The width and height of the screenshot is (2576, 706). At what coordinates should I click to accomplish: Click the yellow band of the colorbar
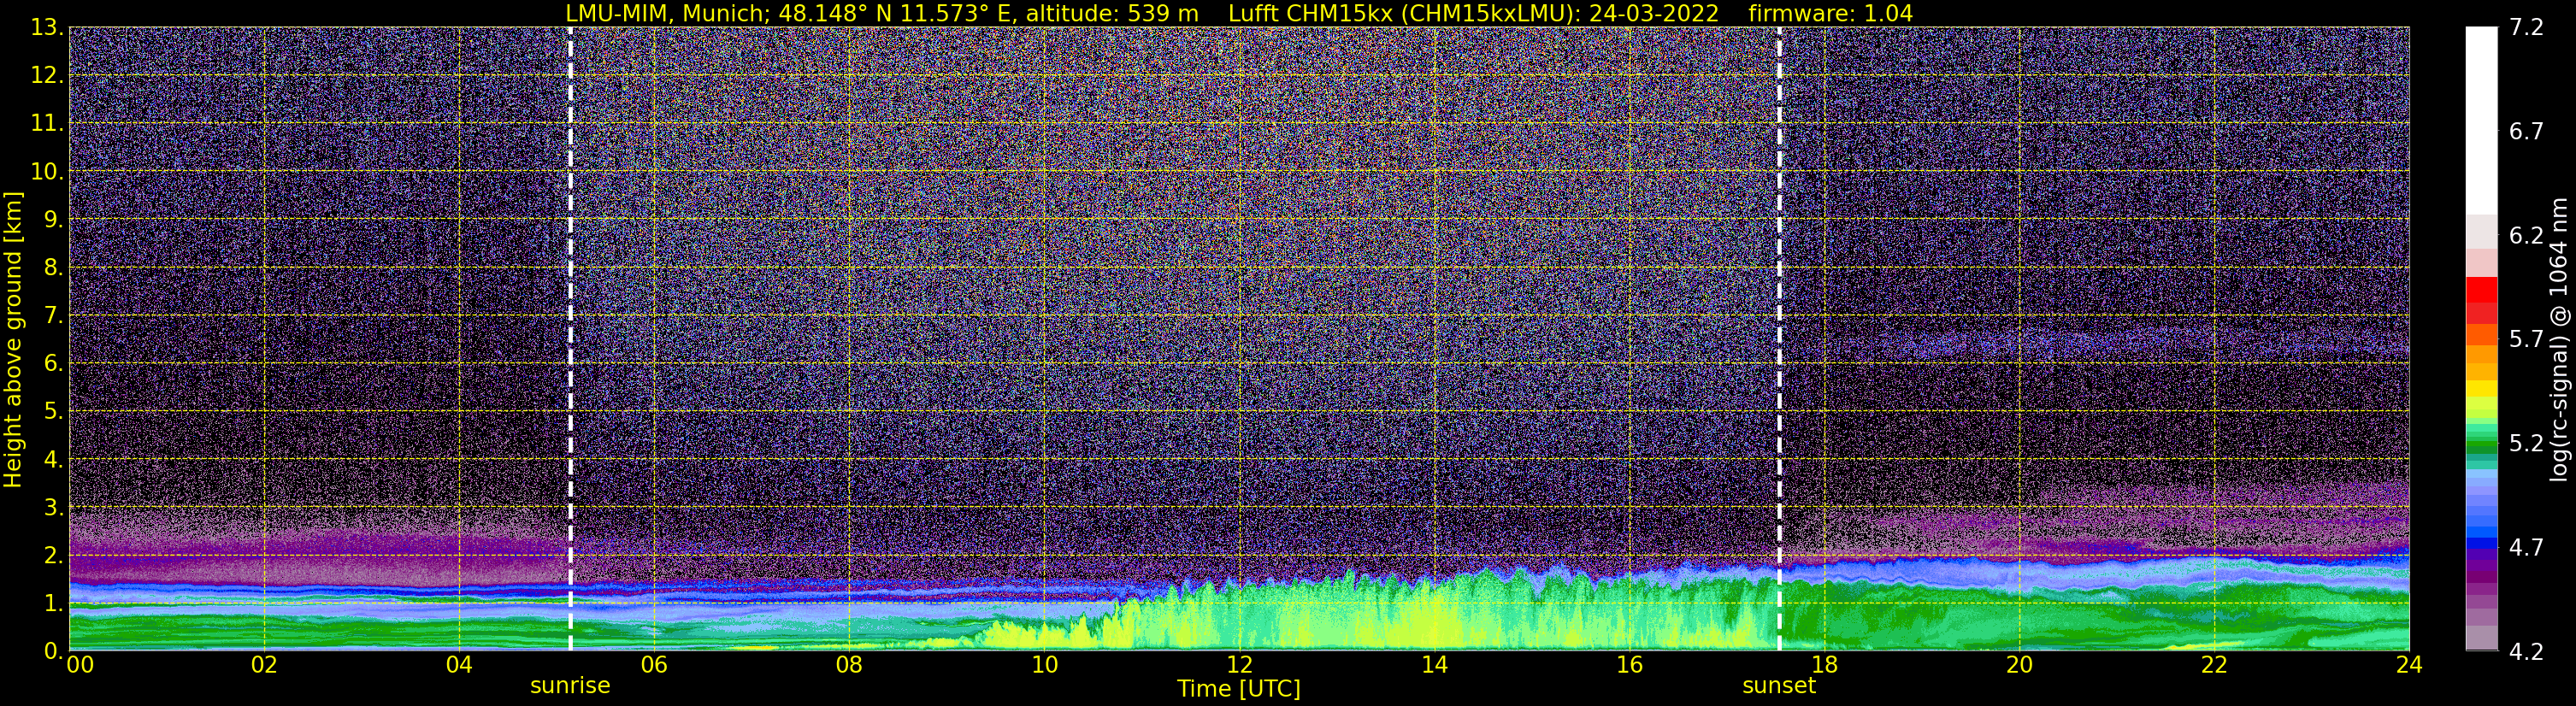tap(2481, 389)
